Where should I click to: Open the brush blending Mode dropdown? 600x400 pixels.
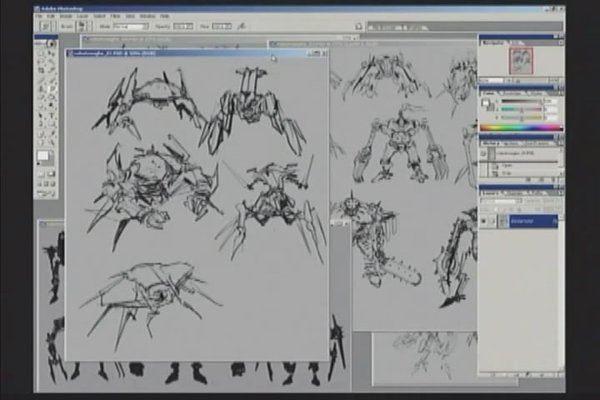point(133,26)
